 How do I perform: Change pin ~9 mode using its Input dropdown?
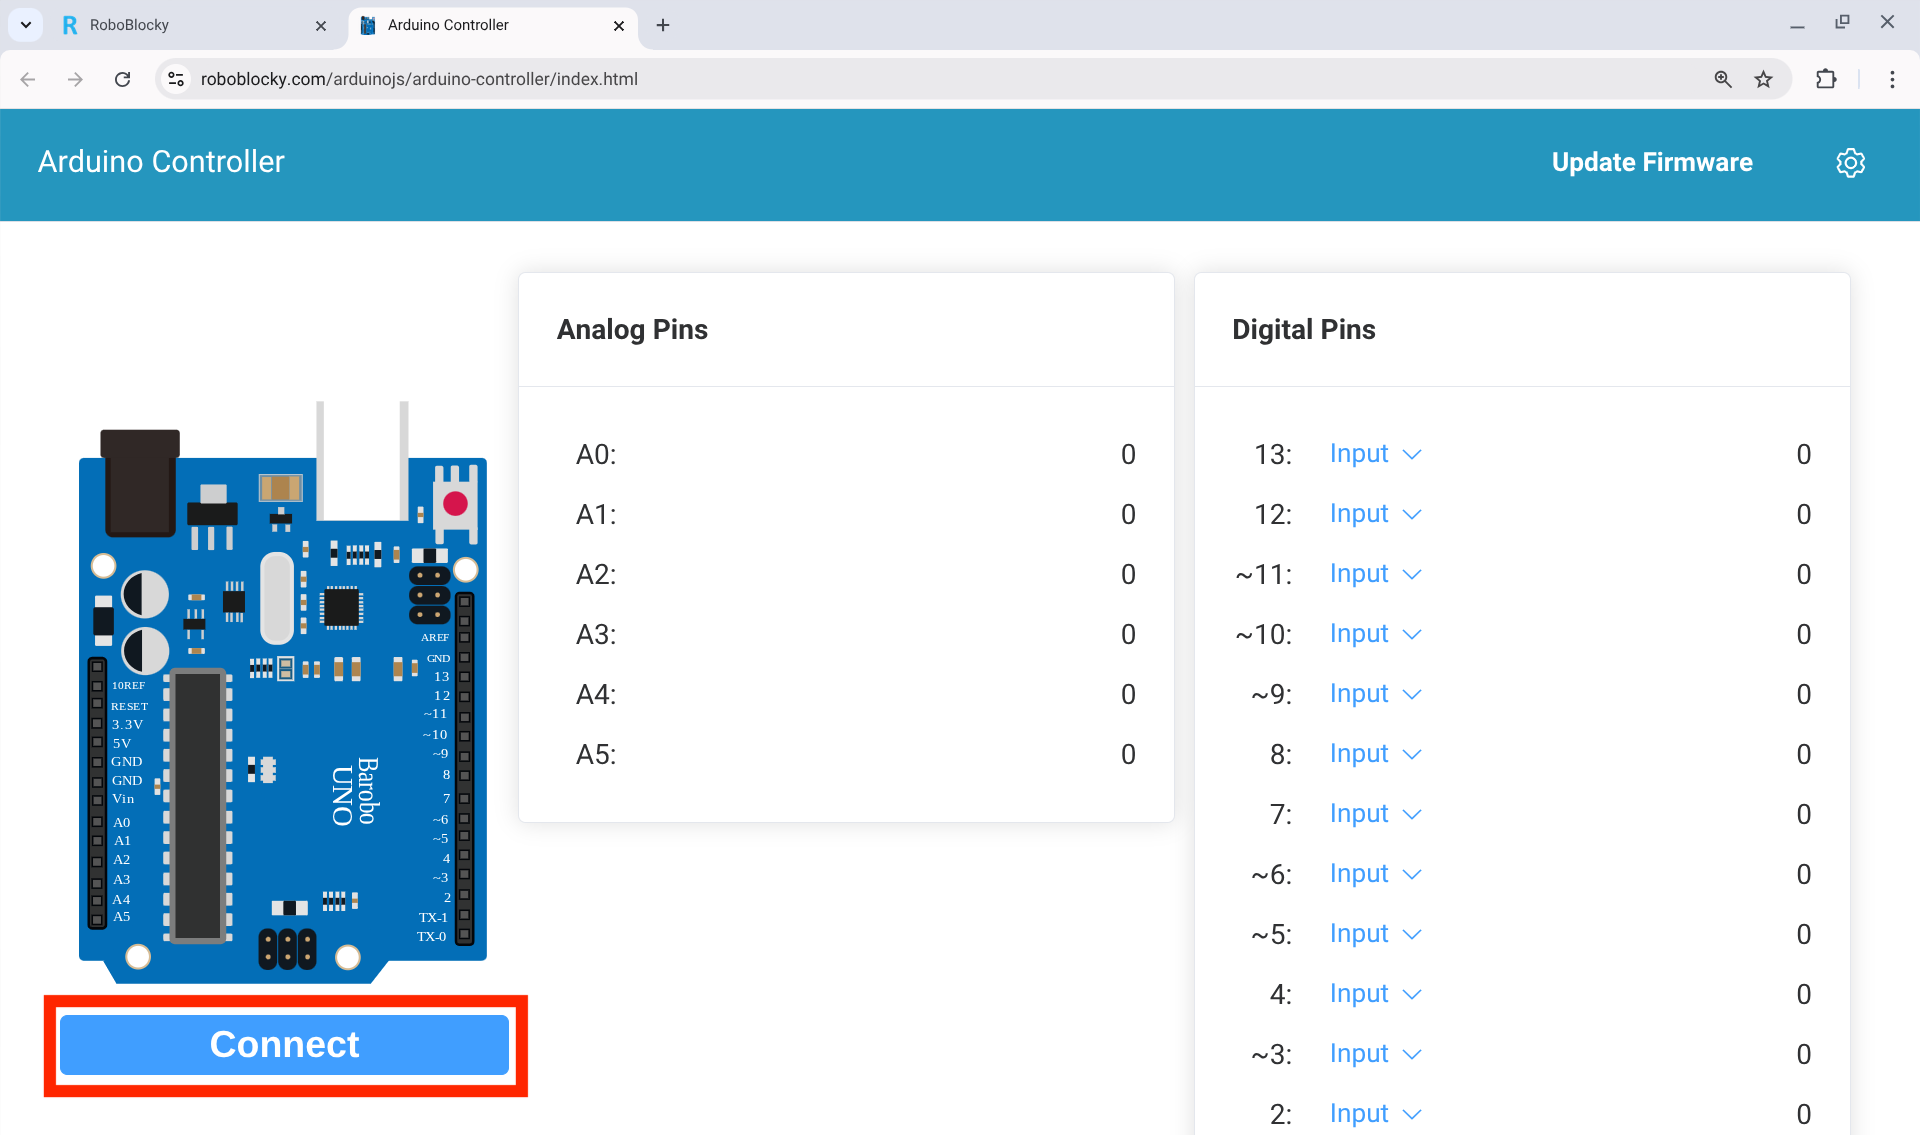point(1376,693)
